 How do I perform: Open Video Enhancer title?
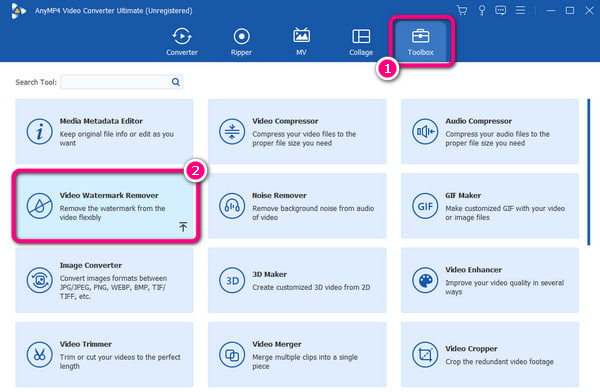[x=473, y=270]
